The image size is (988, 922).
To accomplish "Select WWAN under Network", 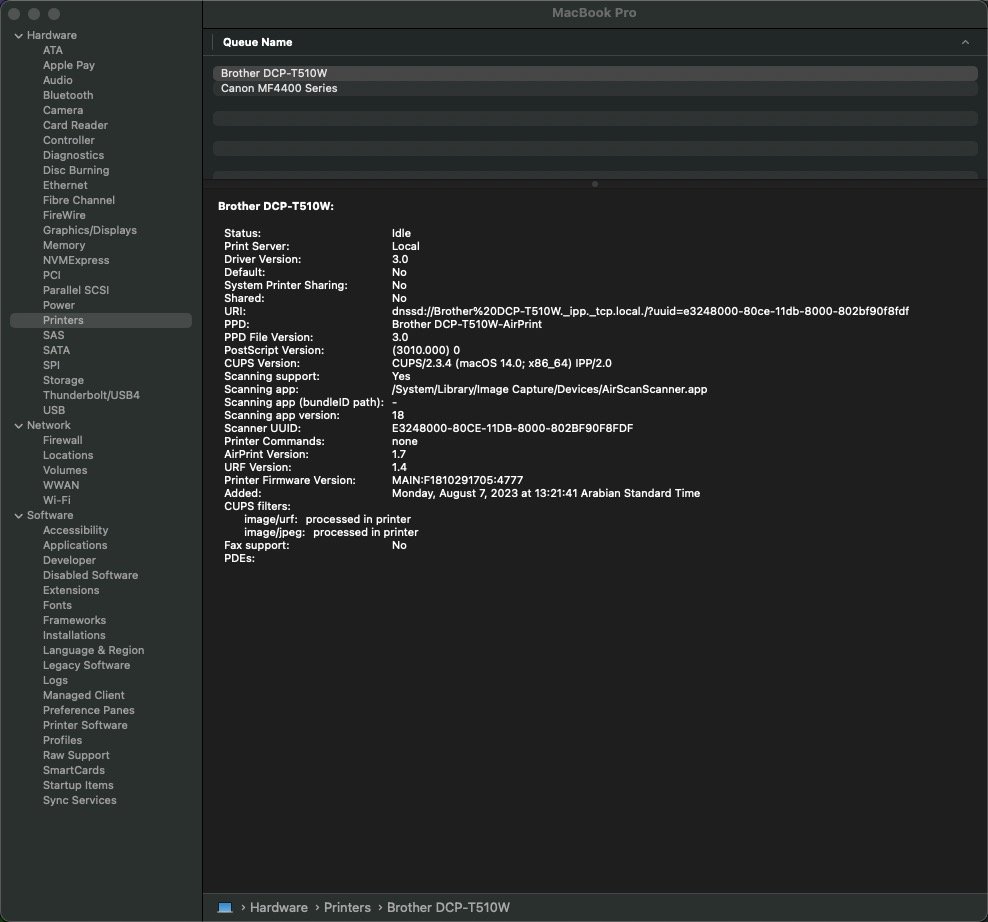I will (x=61, y=485).
